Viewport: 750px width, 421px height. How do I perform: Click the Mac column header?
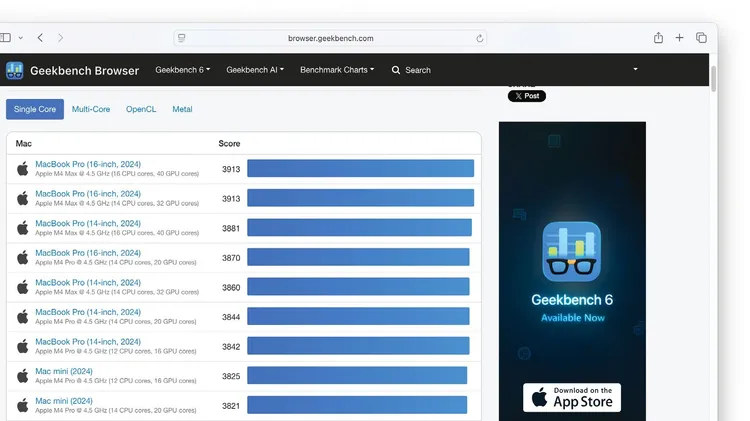tap(23, 144)
